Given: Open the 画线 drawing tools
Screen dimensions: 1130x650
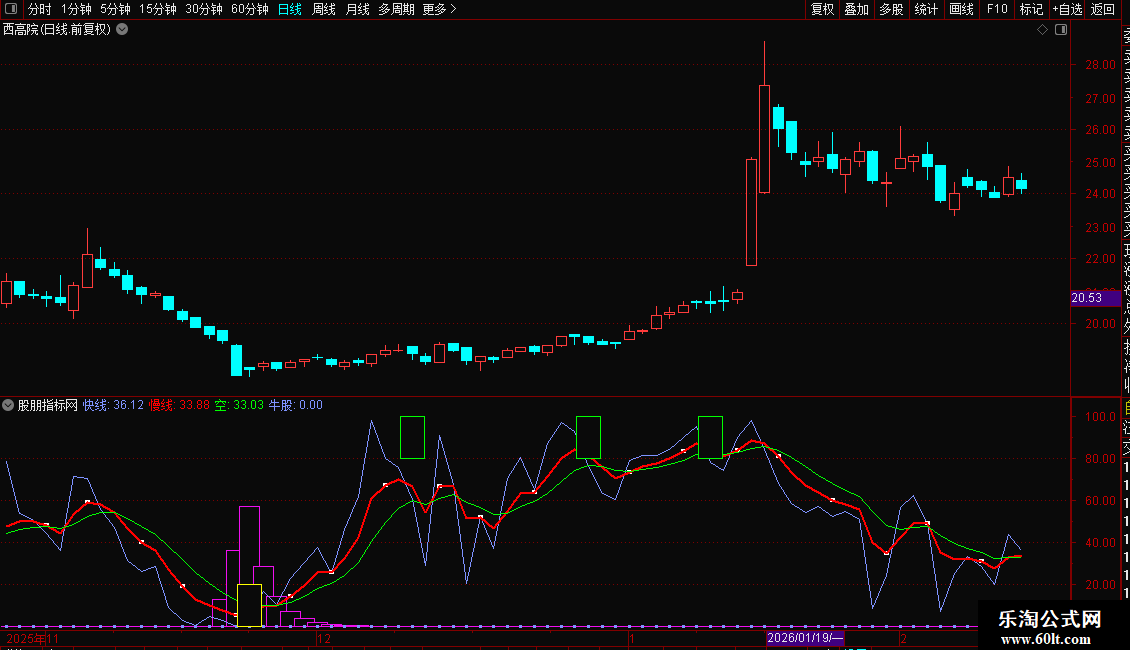Looking at the screenshot, I should pyautogui.click(x=961, y=9).
